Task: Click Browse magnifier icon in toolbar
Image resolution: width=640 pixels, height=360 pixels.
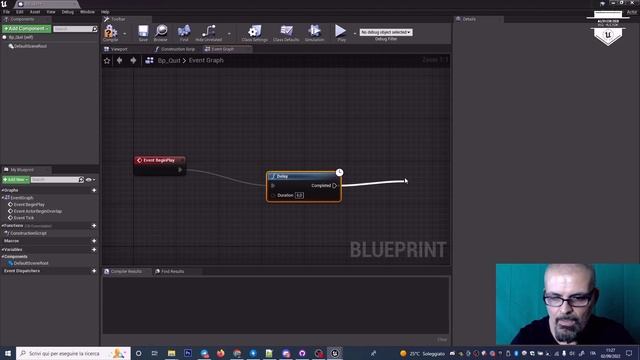Action: click(x=161, y=32)
